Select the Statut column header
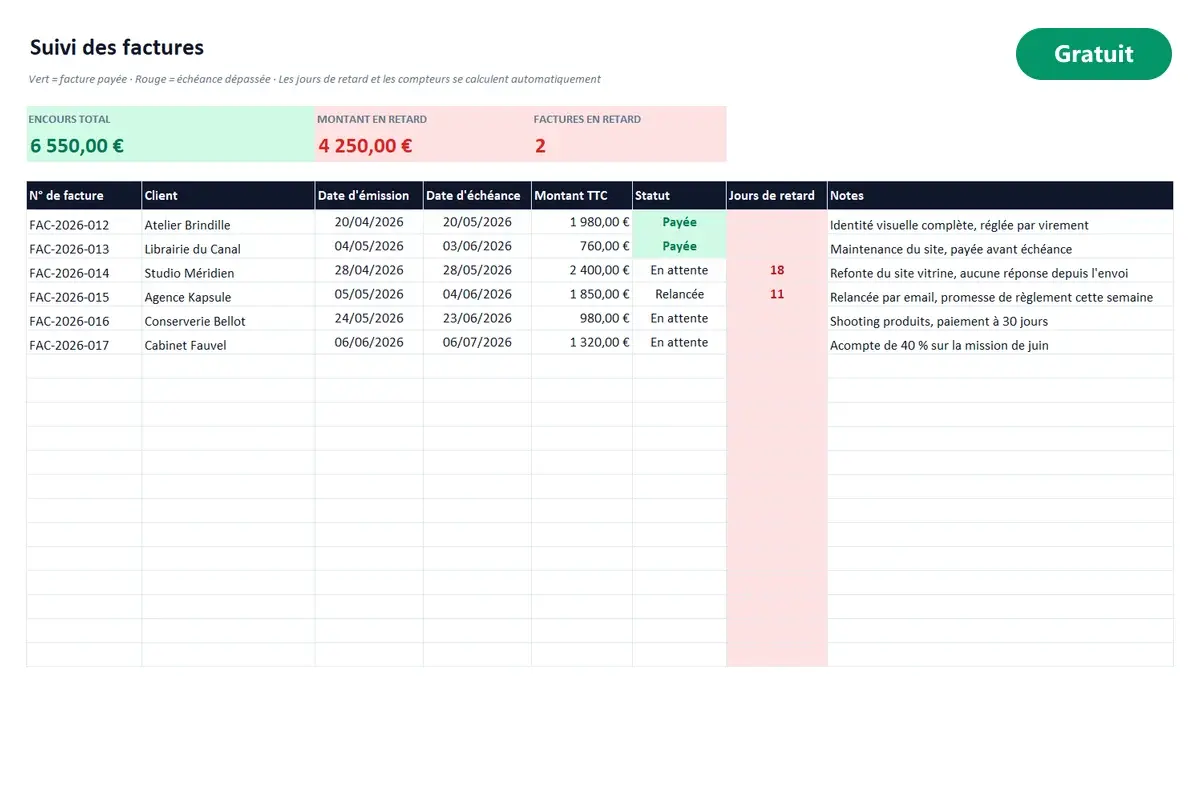Viewport: 1200px width, 800px height. pos(679,196)
